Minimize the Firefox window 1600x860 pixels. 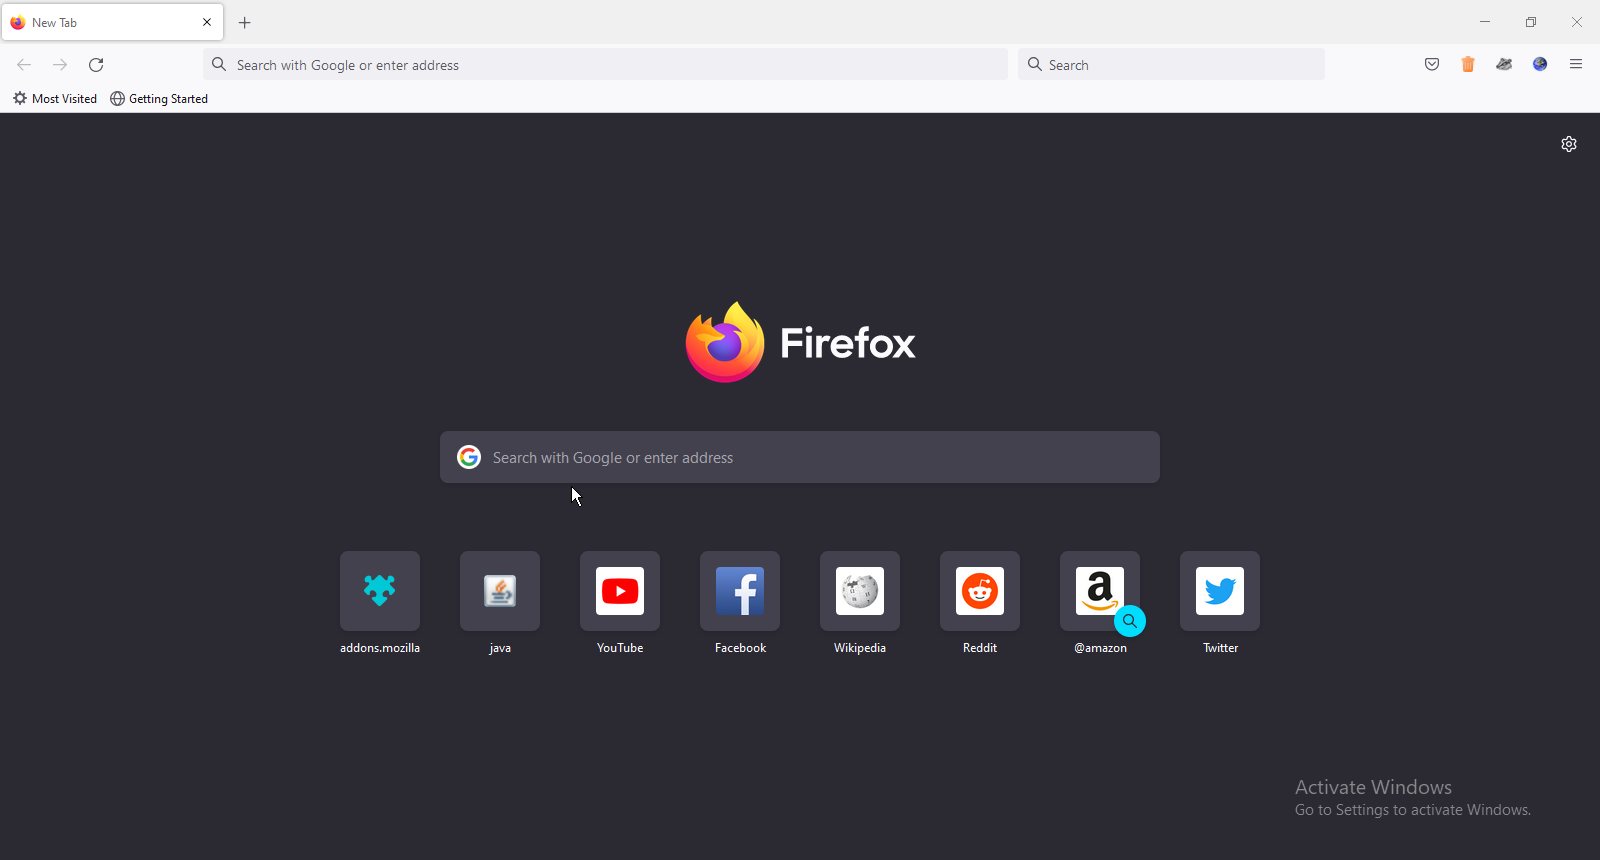coord(1485,22)
